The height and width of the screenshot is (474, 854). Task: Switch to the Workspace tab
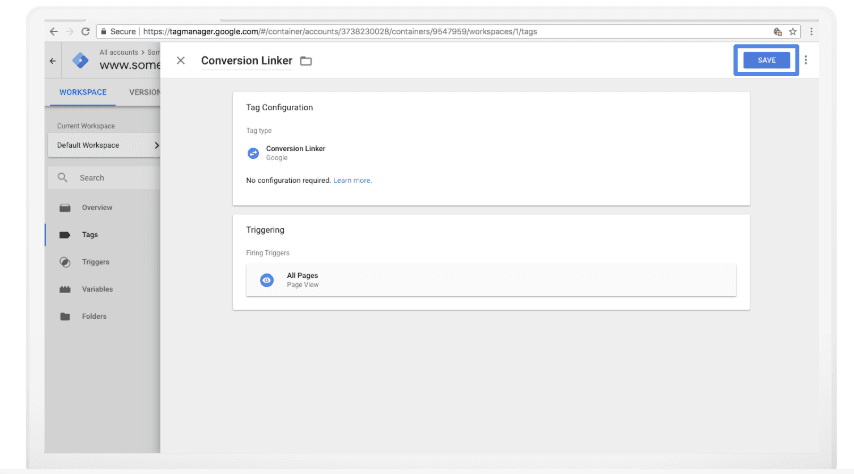point(83,93)
